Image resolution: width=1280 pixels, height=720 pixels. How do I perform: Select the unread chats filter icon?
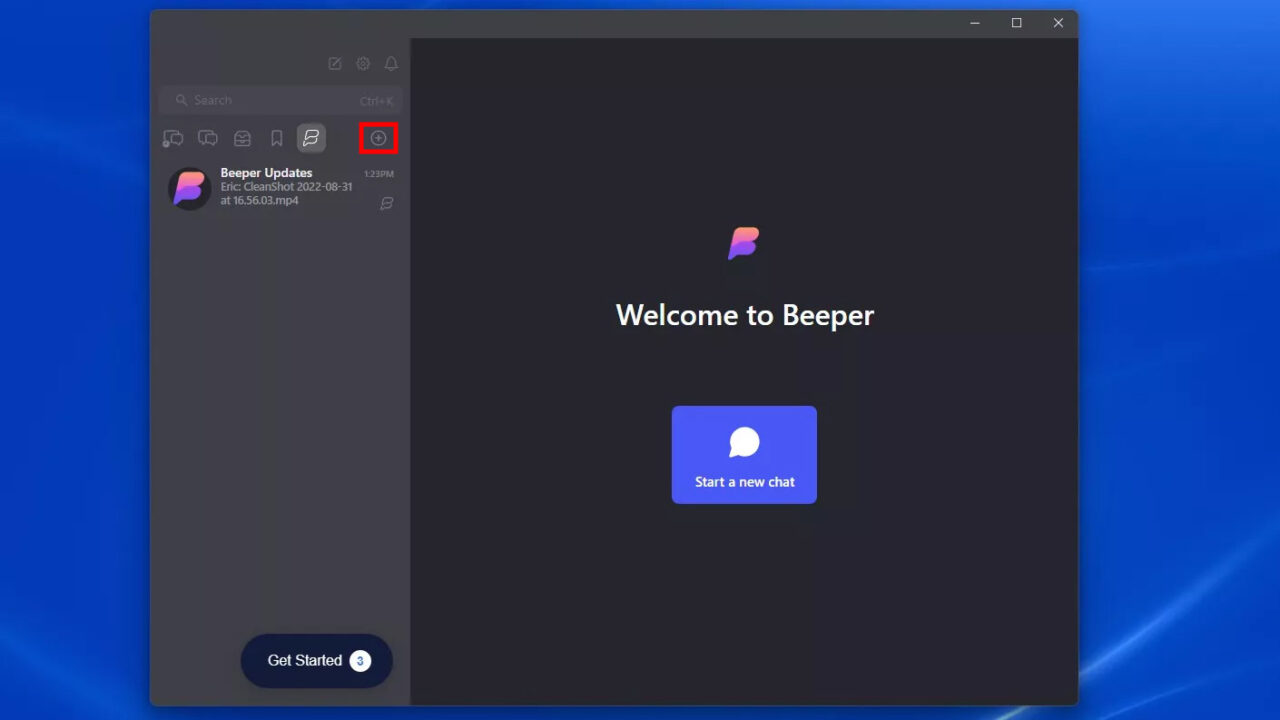[x=172, y=138]
